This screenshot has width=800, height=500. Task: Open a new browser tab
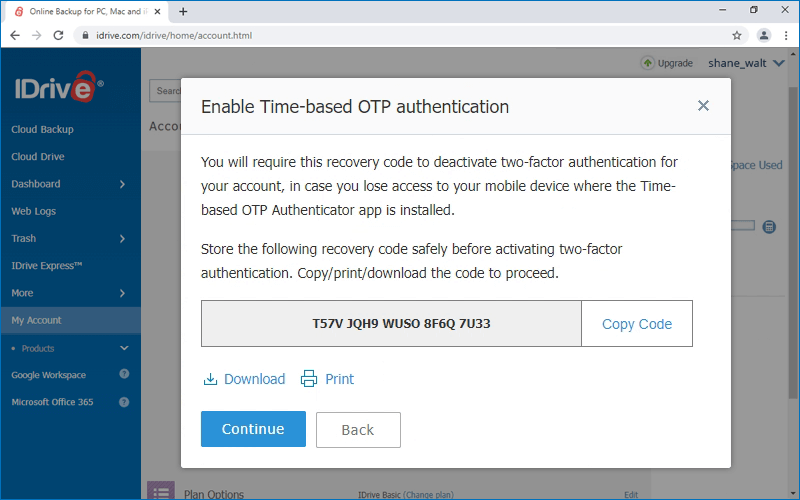[183, 11]
